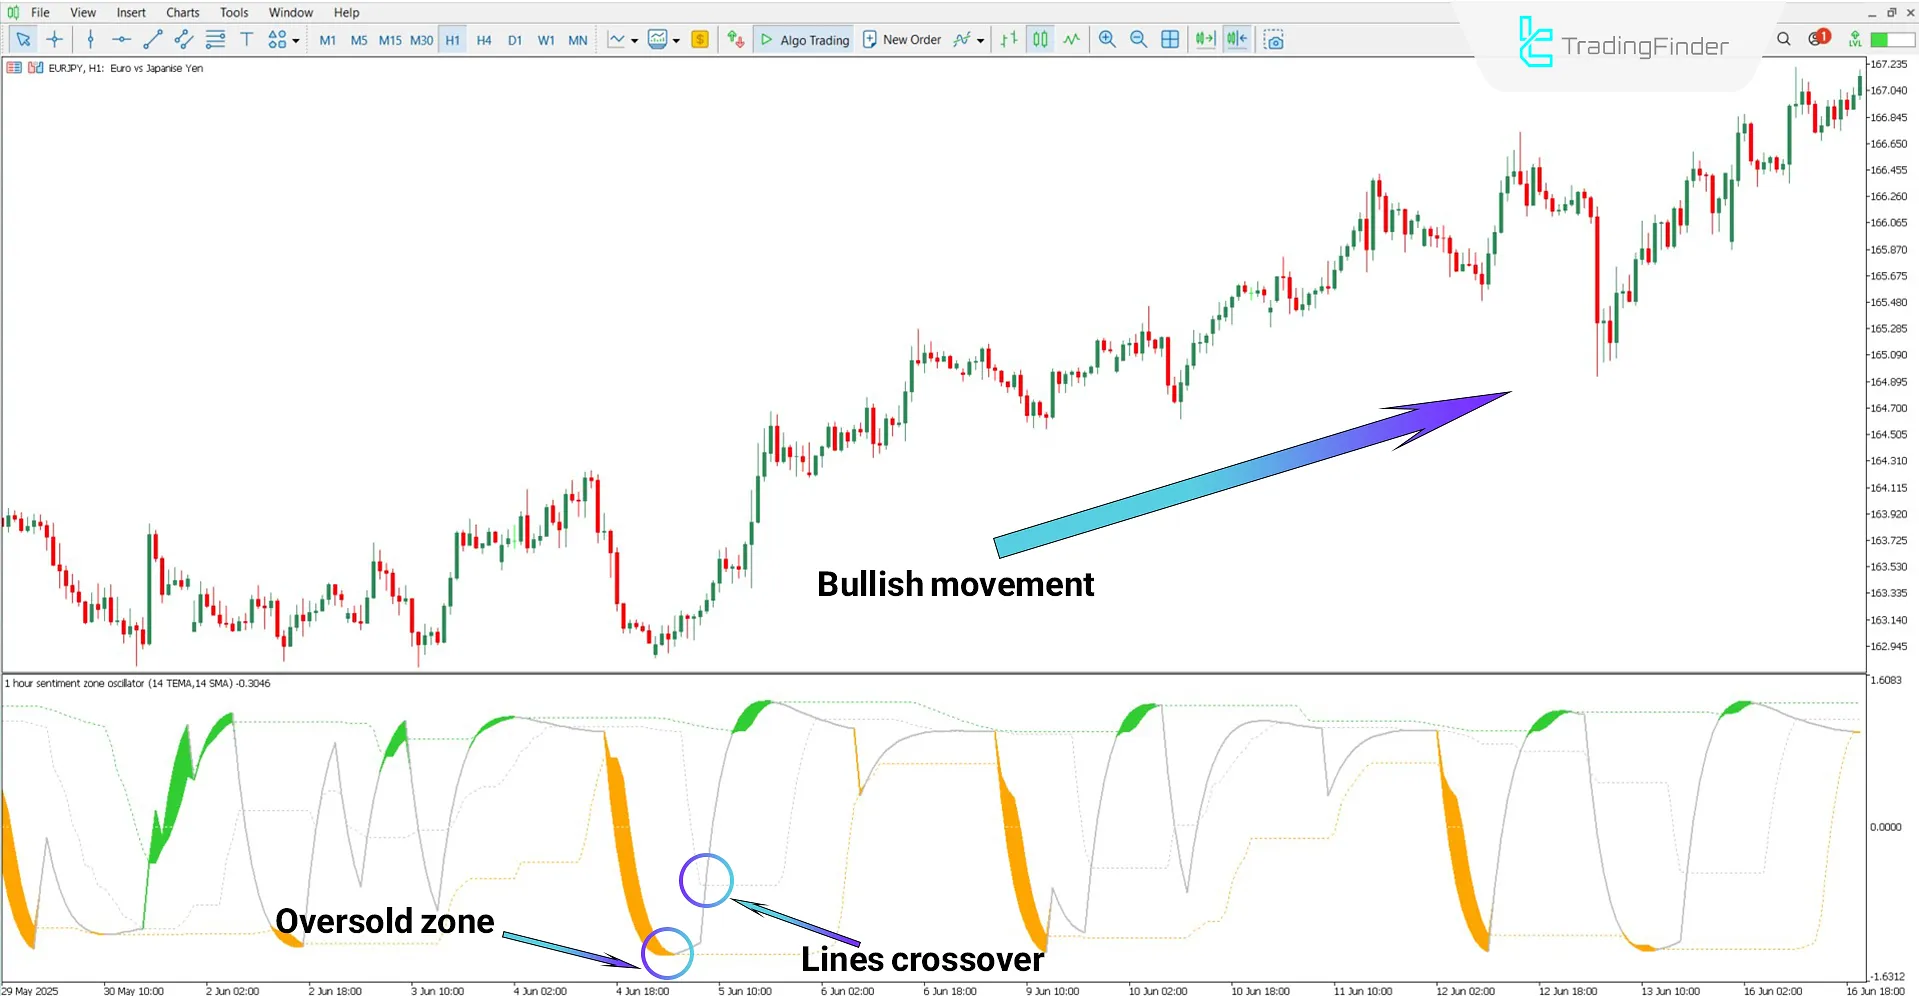
Task: Toggle the chart shift option
Action: pos(1236,39)
